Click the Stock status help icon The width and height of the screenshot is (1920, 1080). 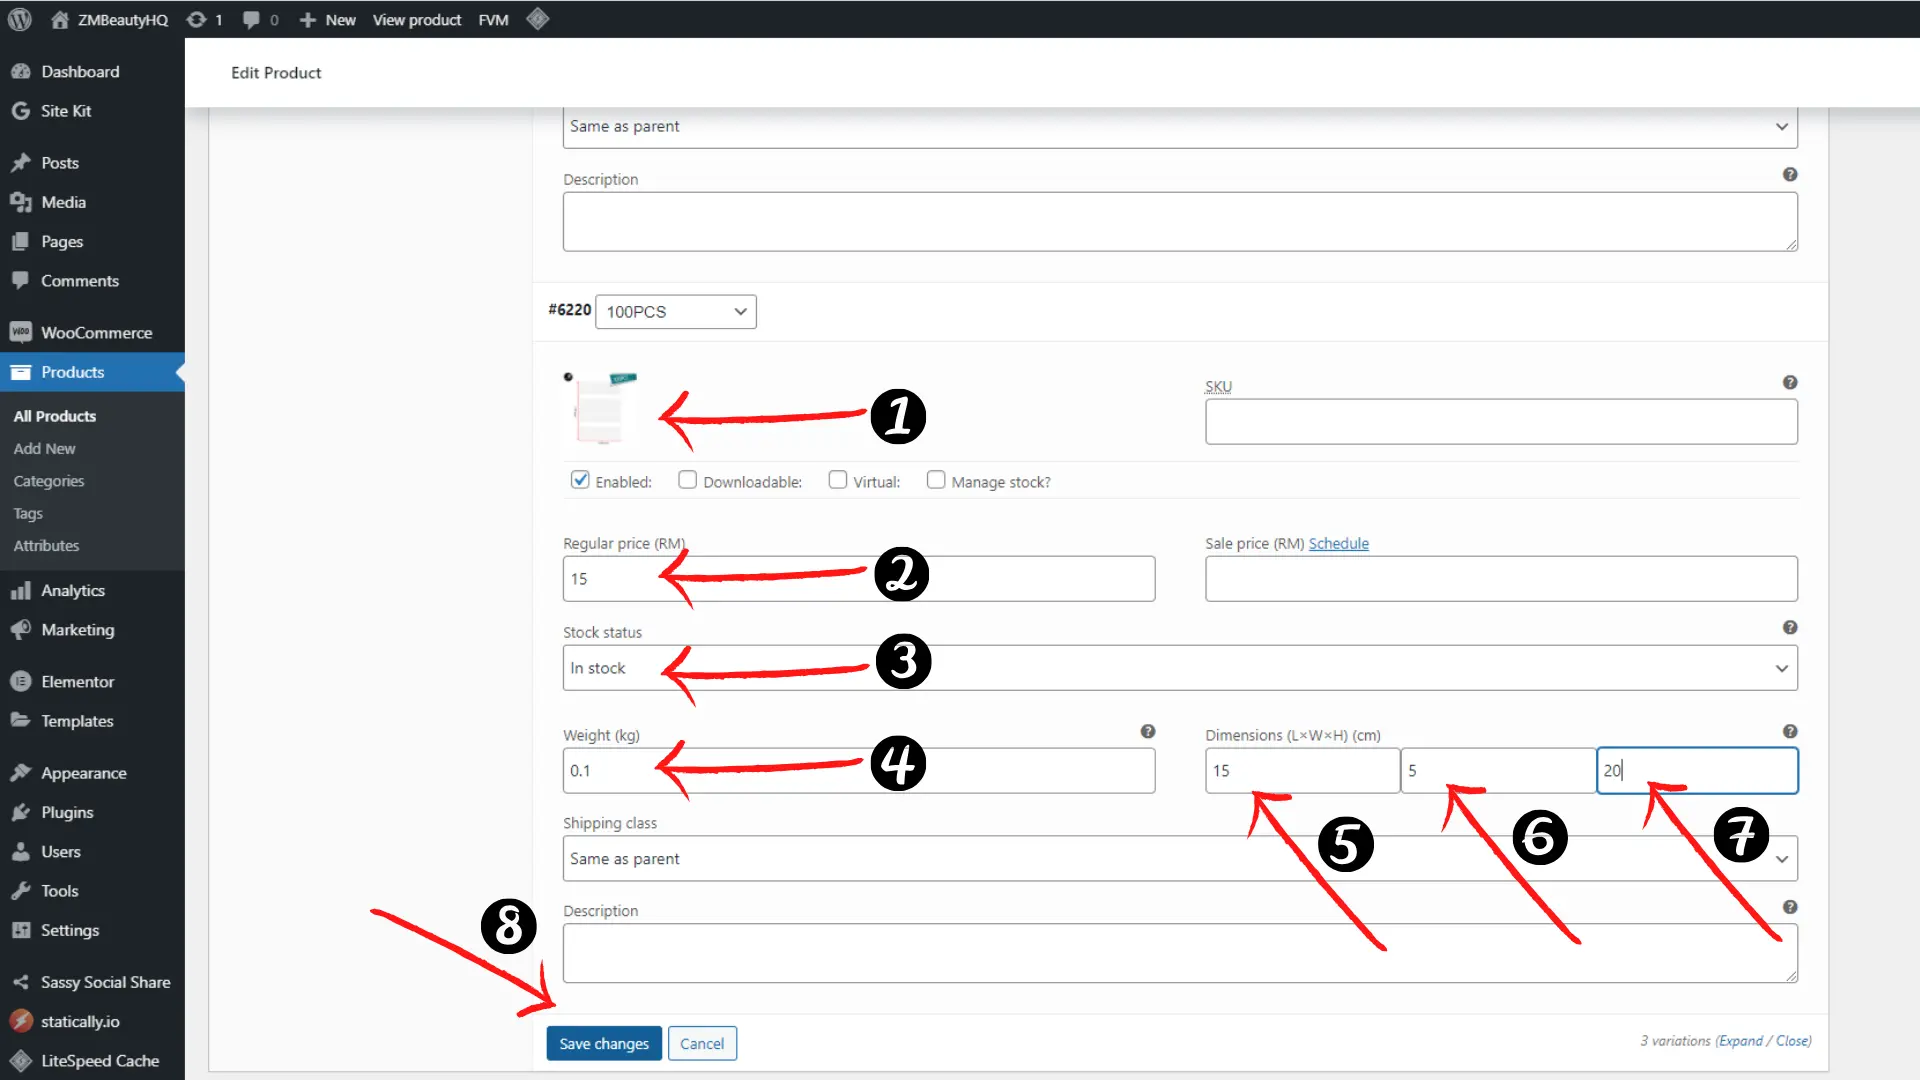1790,627
